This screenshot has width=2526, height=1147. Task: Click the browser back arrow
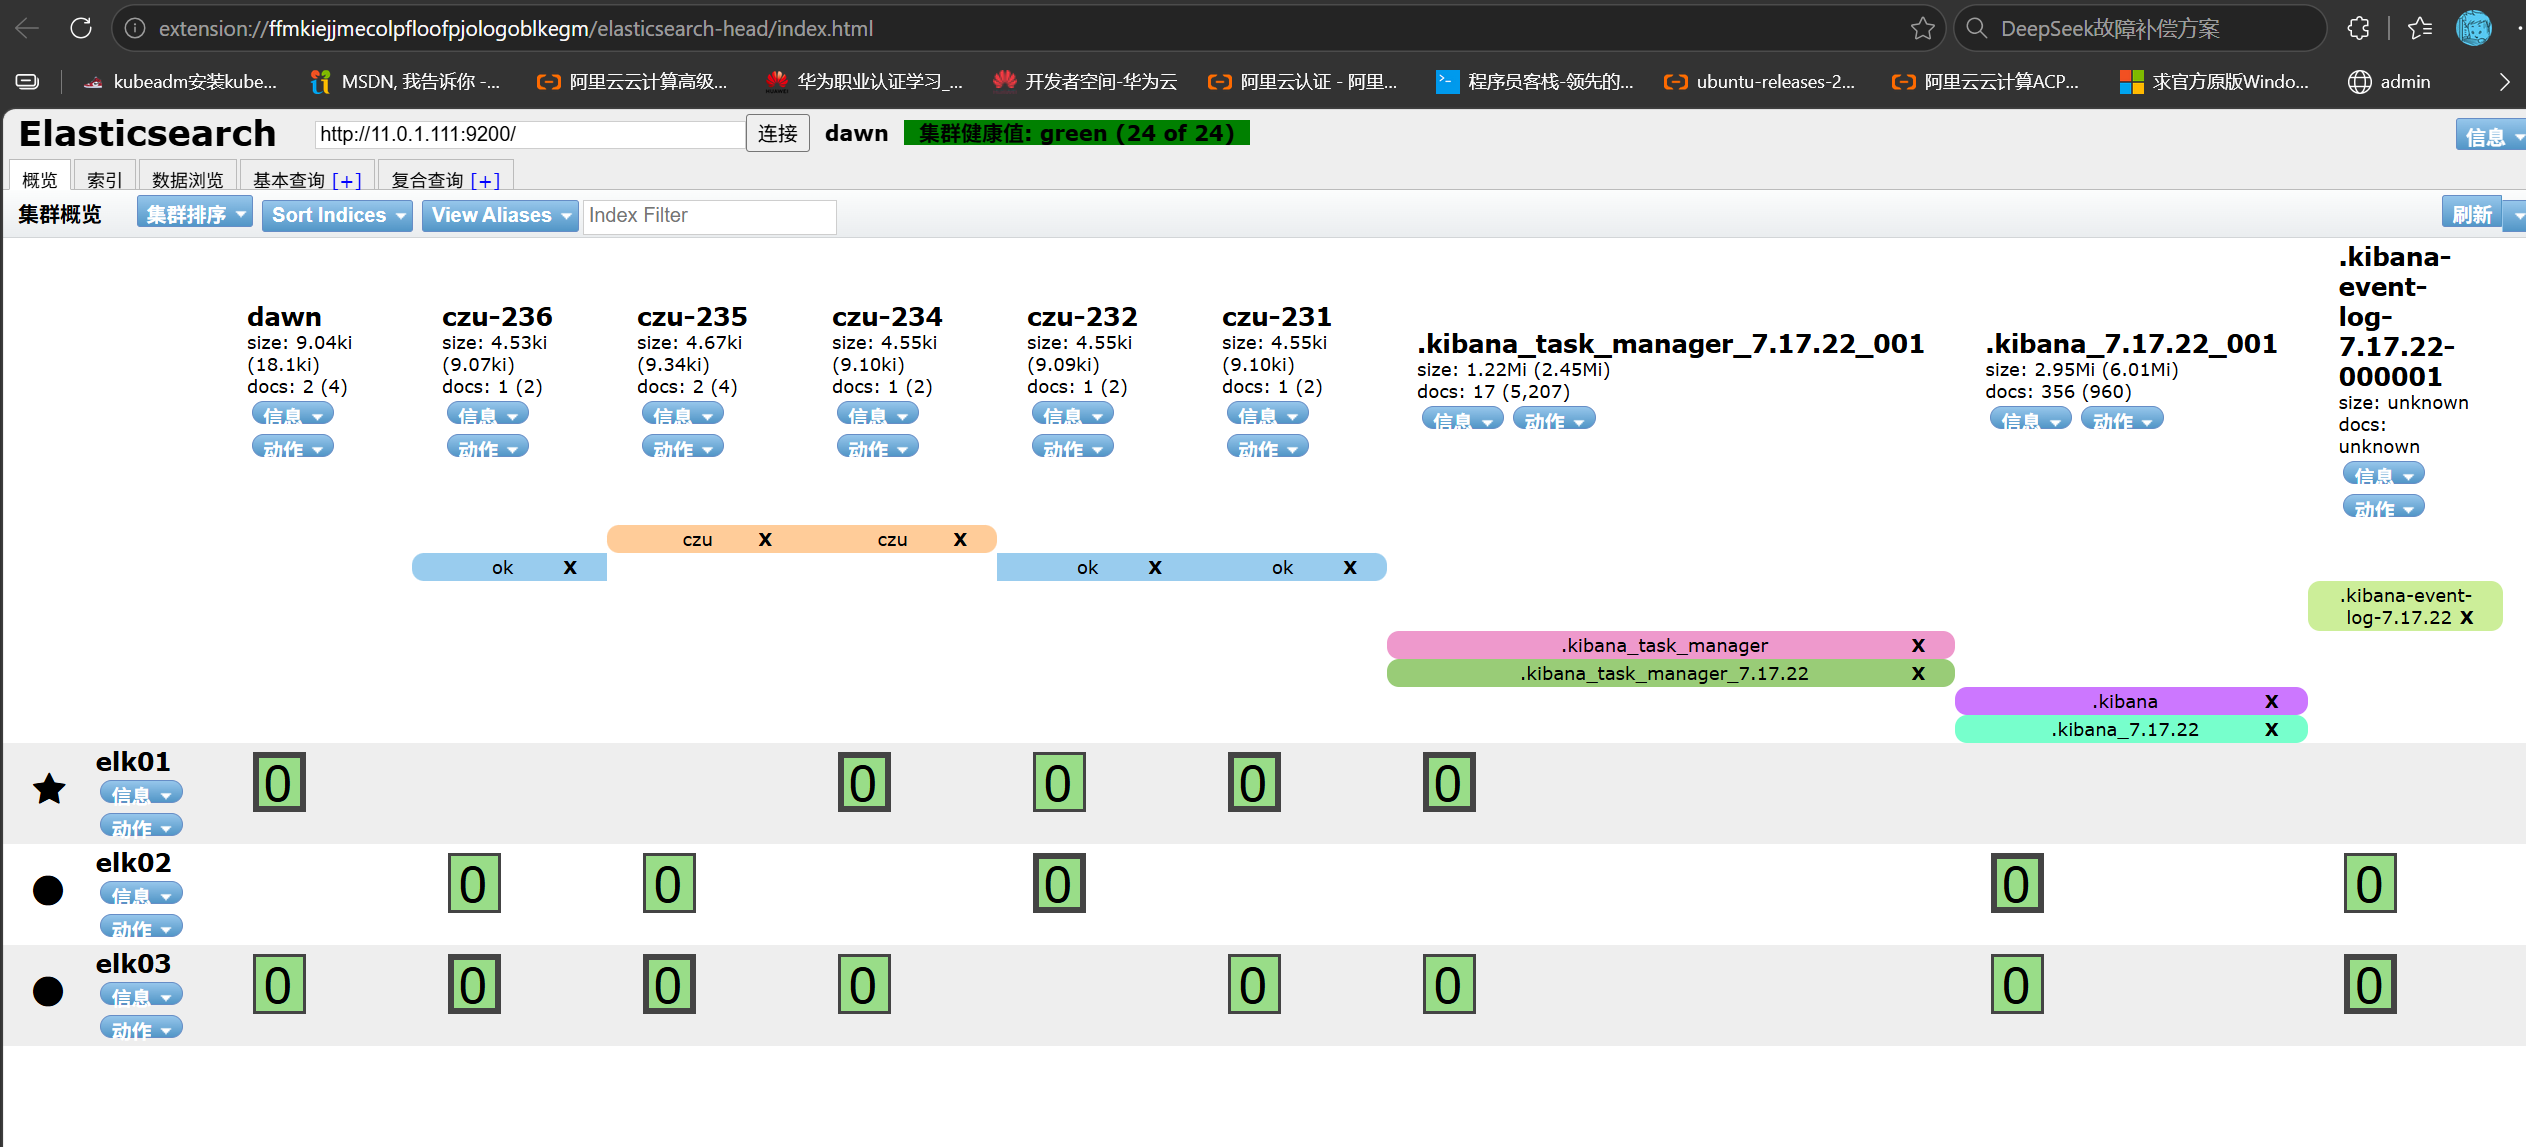coord(27,28)
